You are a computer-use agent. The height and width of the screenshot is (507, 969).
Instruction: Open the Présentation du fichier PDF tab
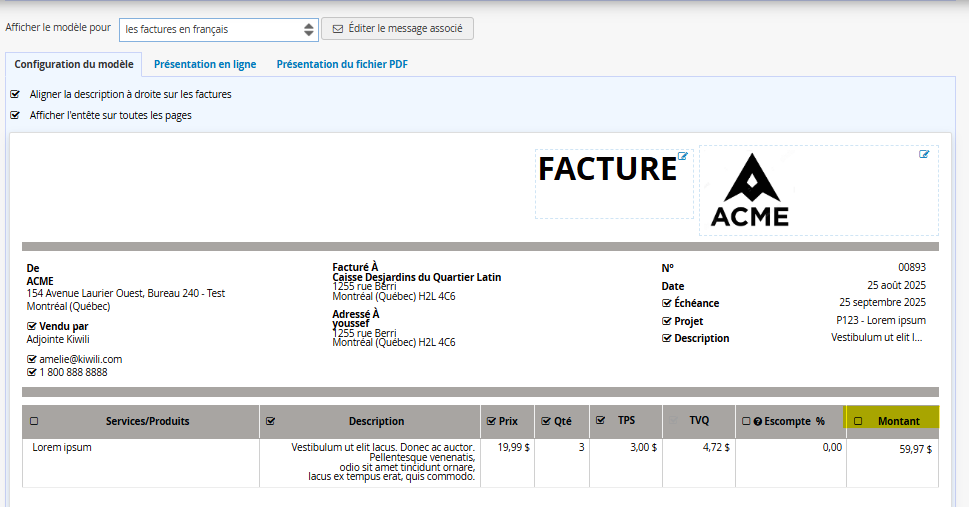[342, 64]
